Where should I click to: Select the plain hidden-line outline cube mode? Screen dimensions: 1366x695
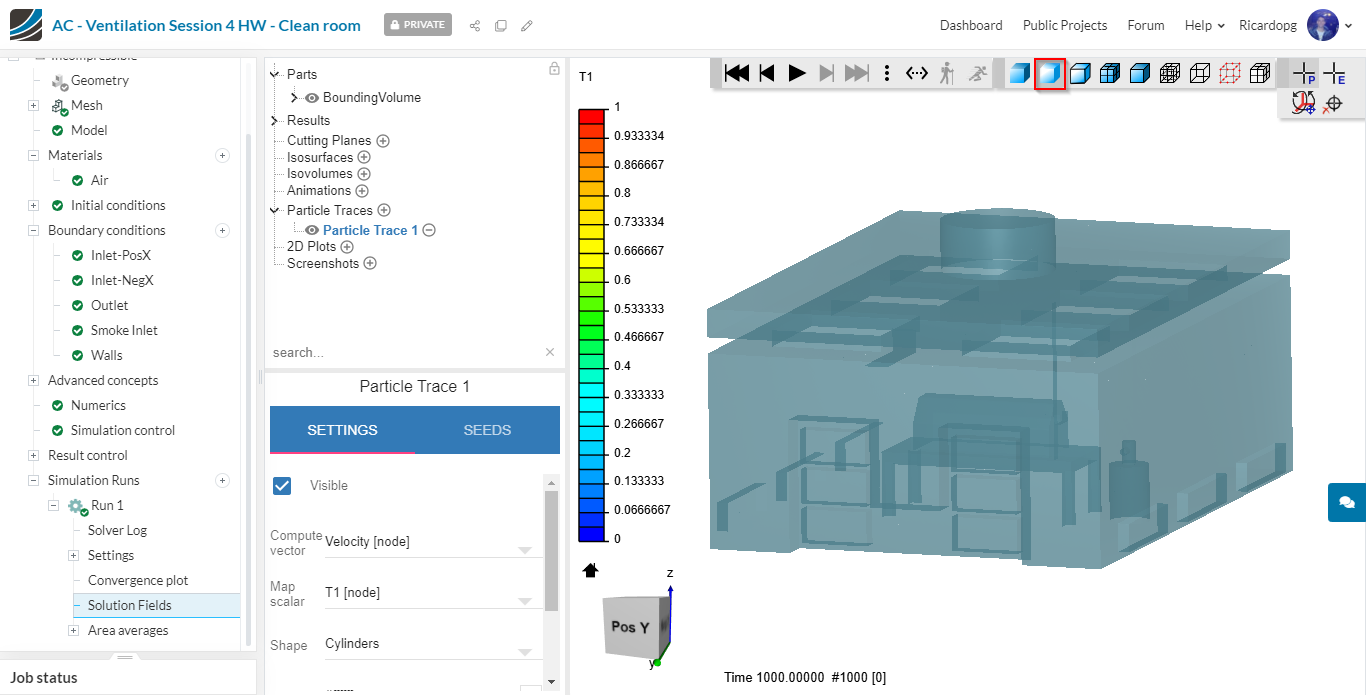tap(1199, 73)
